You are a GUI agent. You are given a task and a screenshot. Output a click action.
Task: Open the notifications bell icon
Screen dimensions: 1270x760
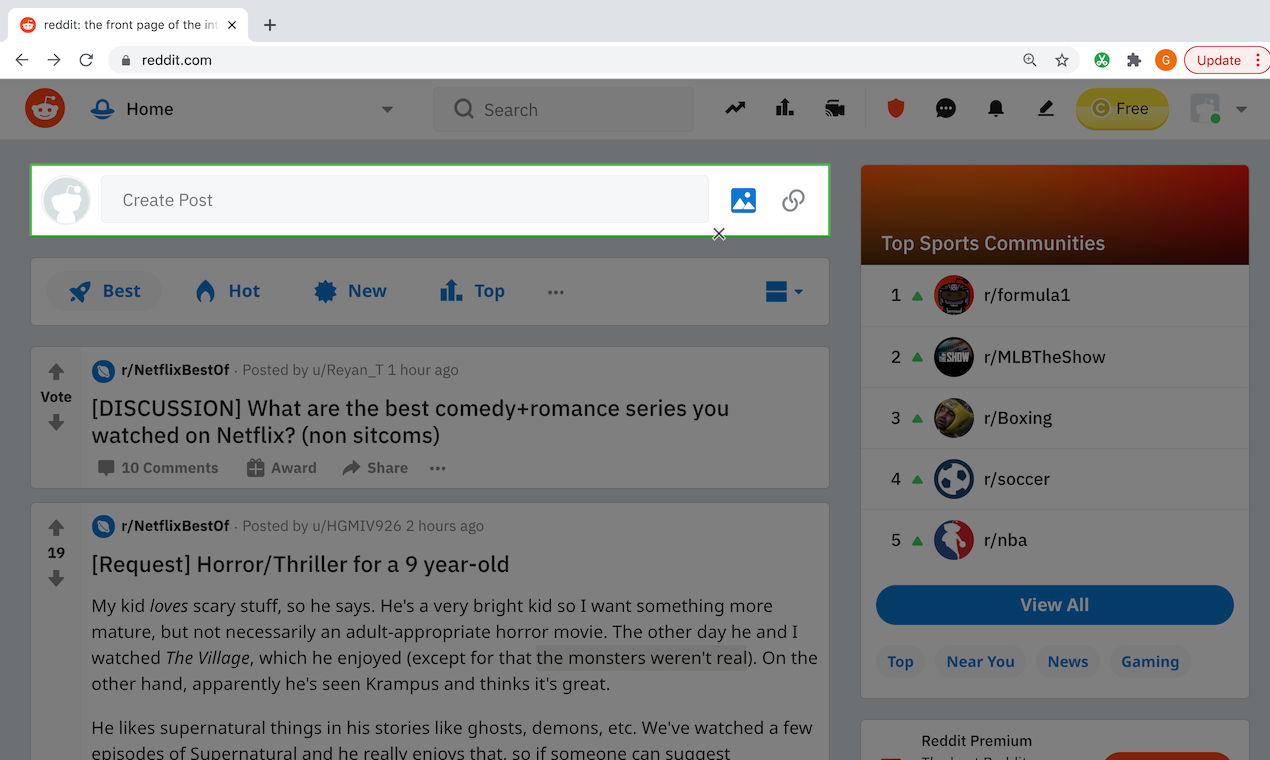coord(996,108)
